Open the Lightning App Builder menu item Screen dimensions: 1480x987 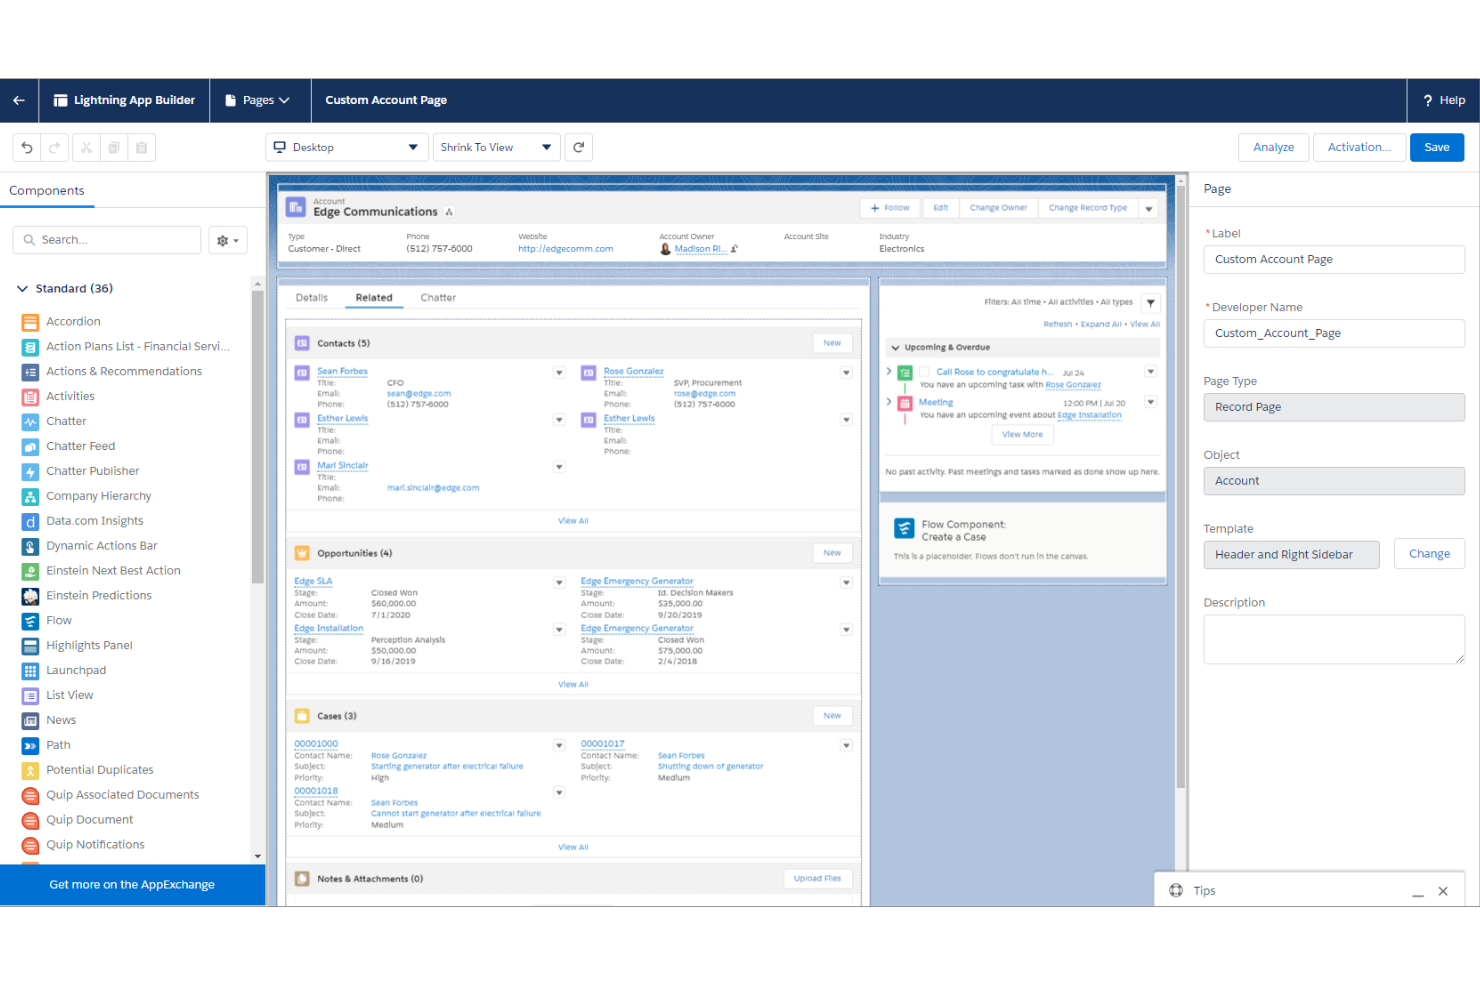[x=124, y=100]
